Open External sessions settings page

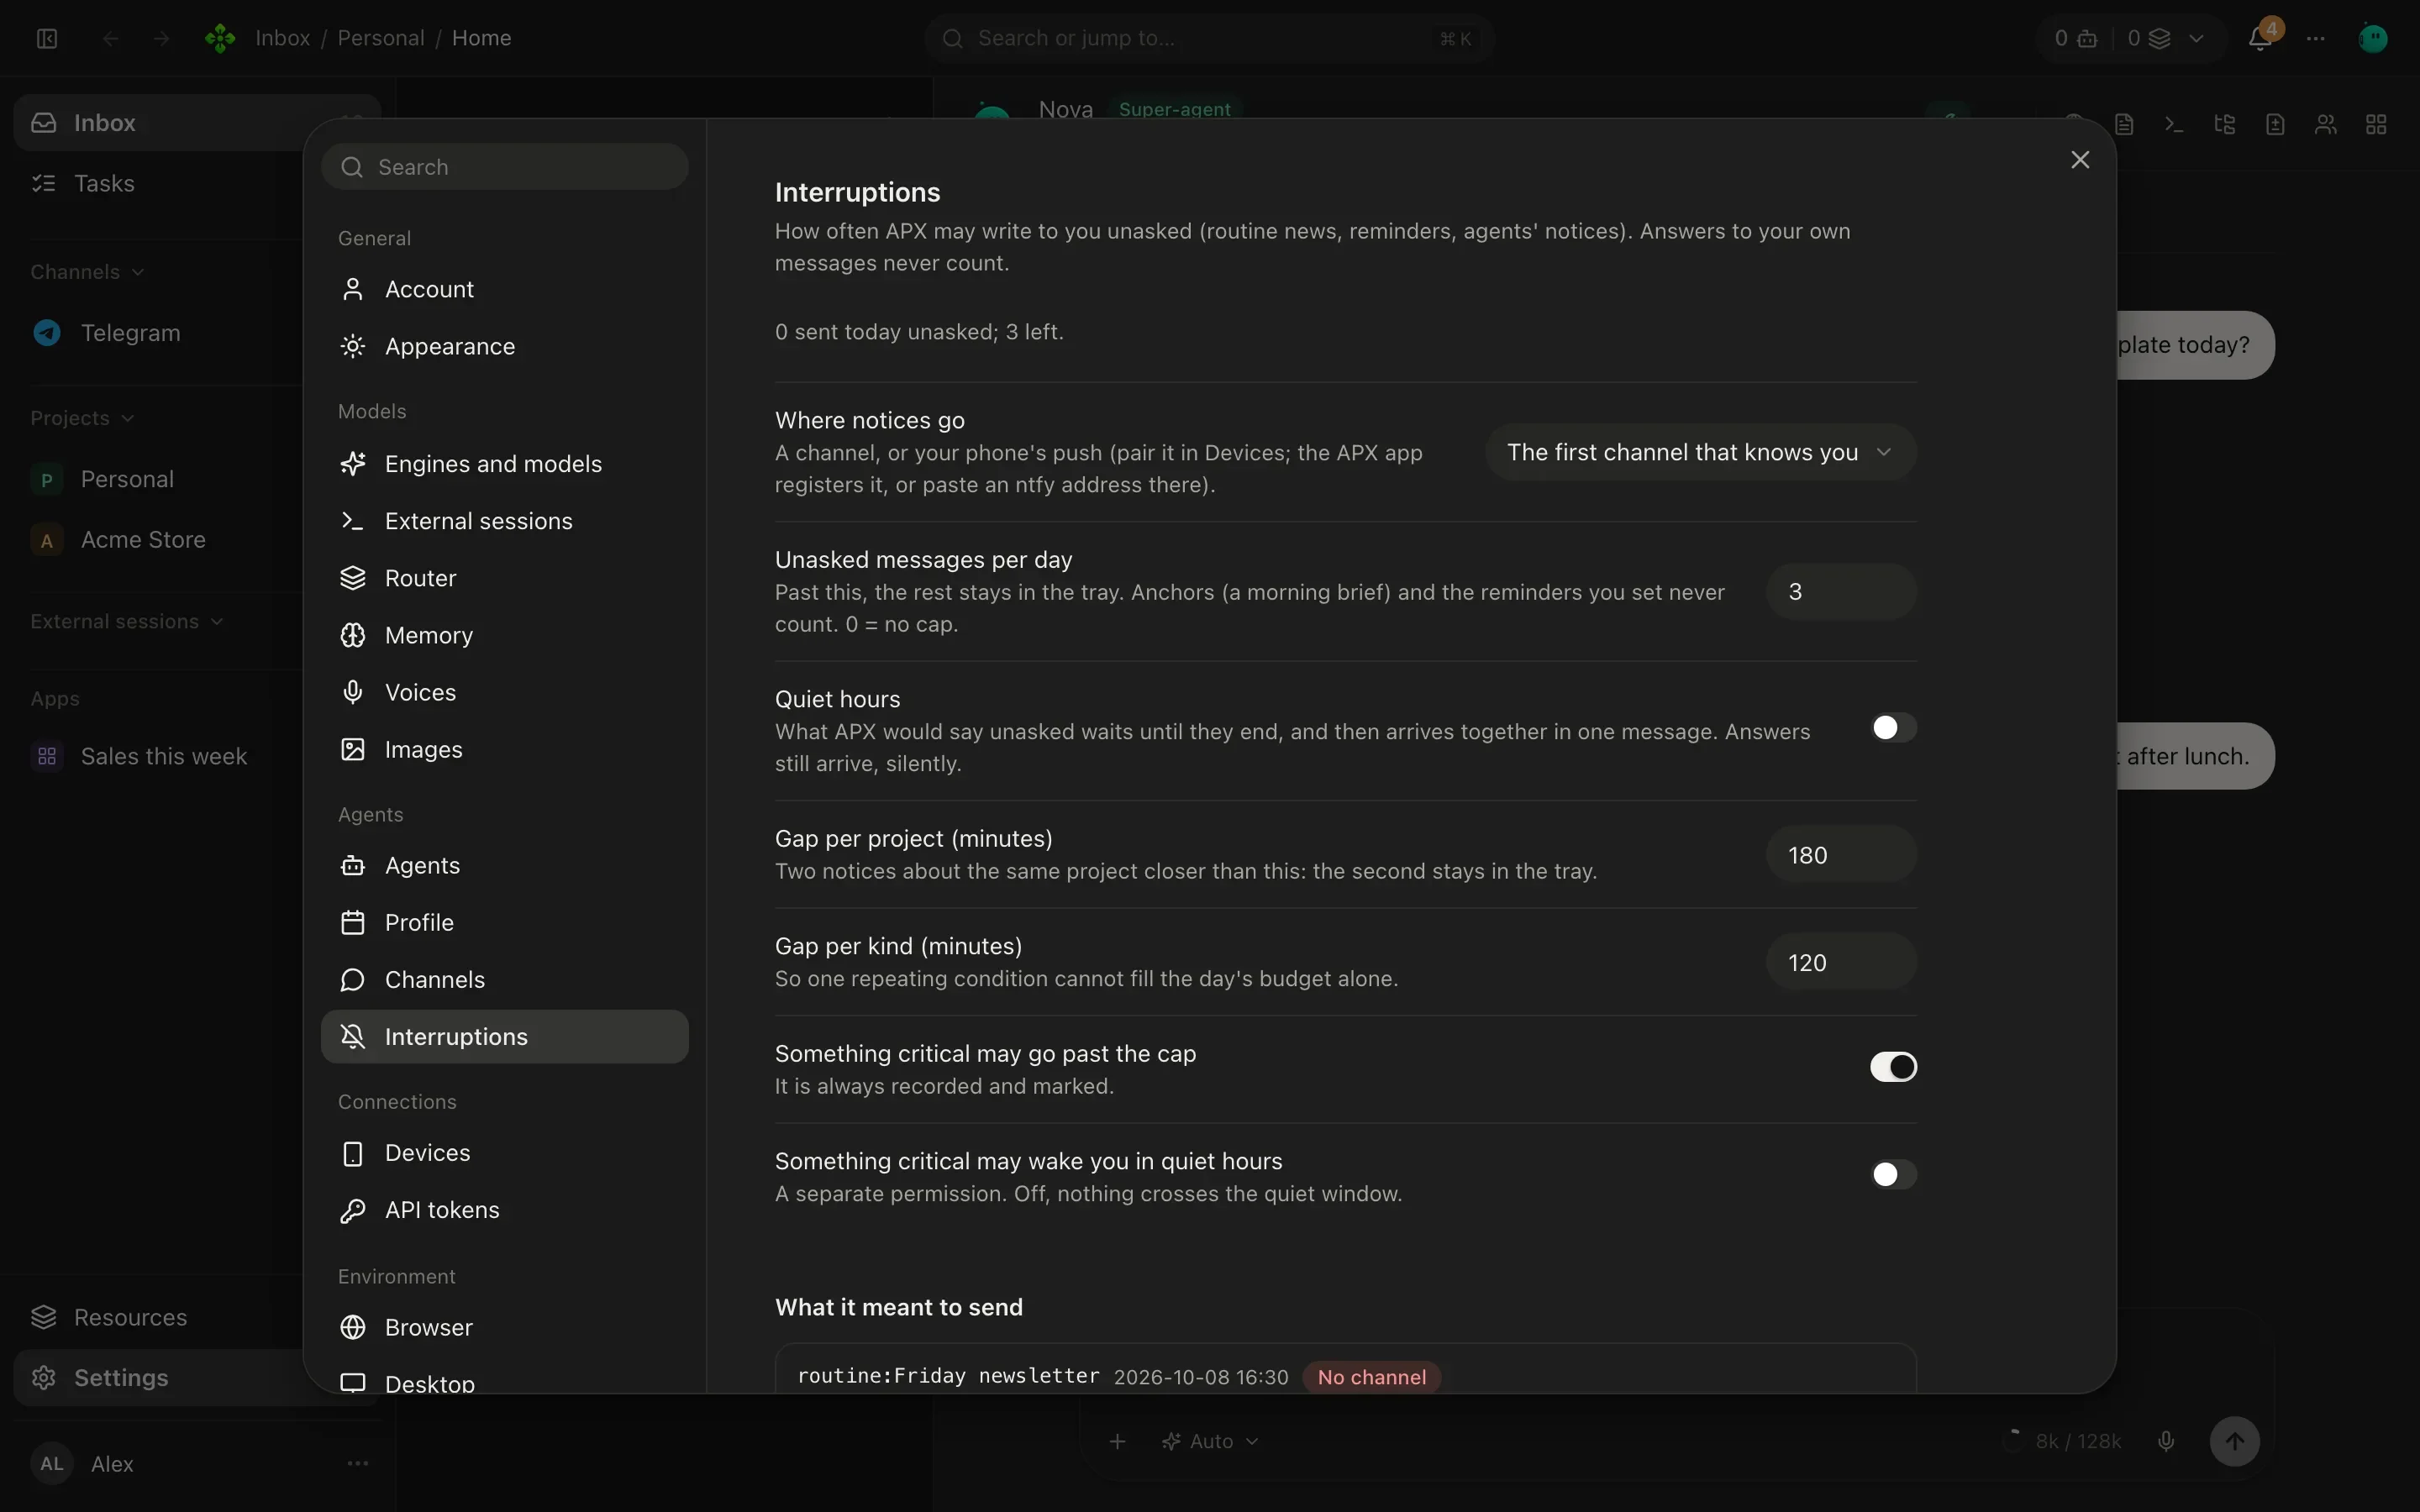(x=504, y=521)
